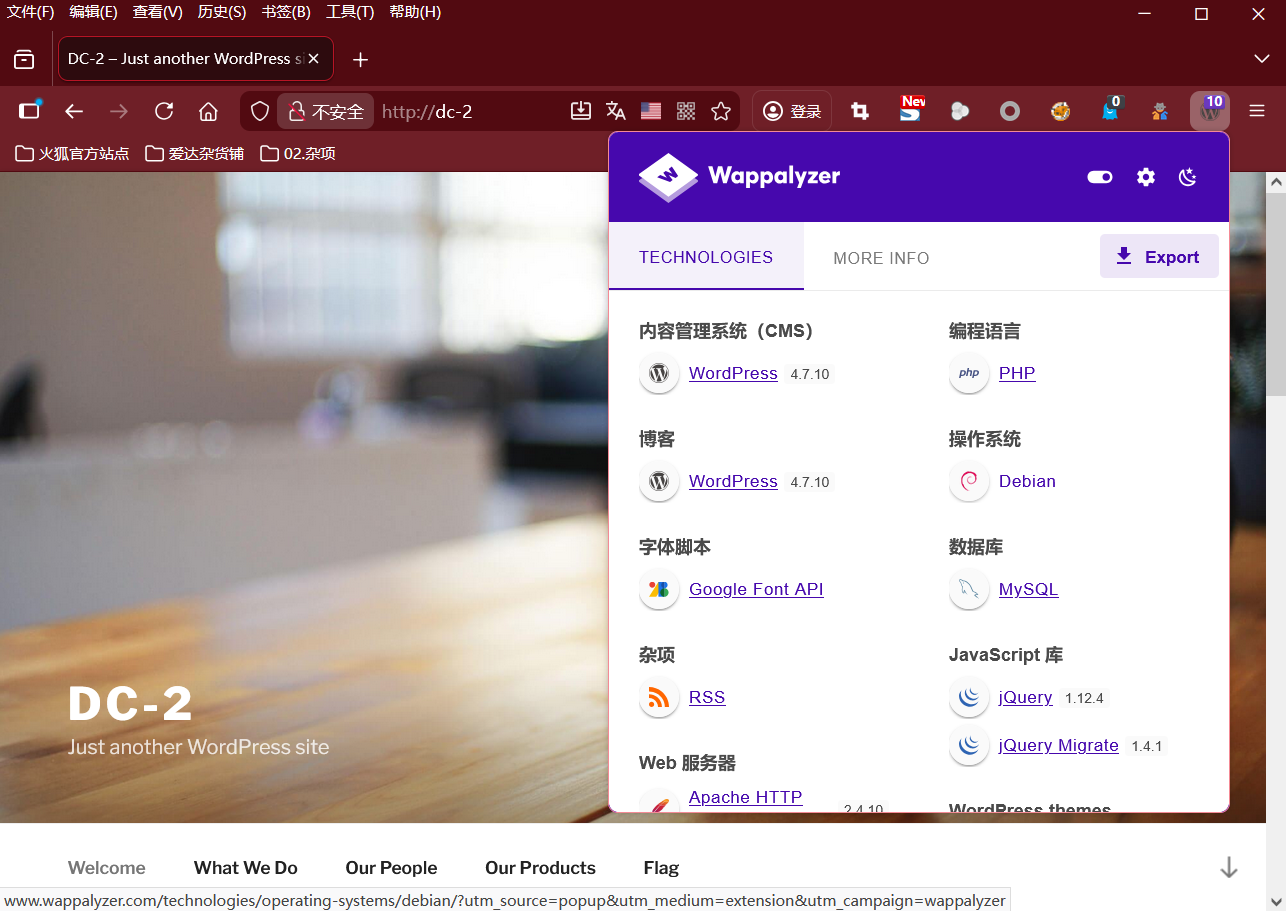Open the 不安全 site security info
The height and width of the screenshot is (911, 1286).
pos(326,111)
